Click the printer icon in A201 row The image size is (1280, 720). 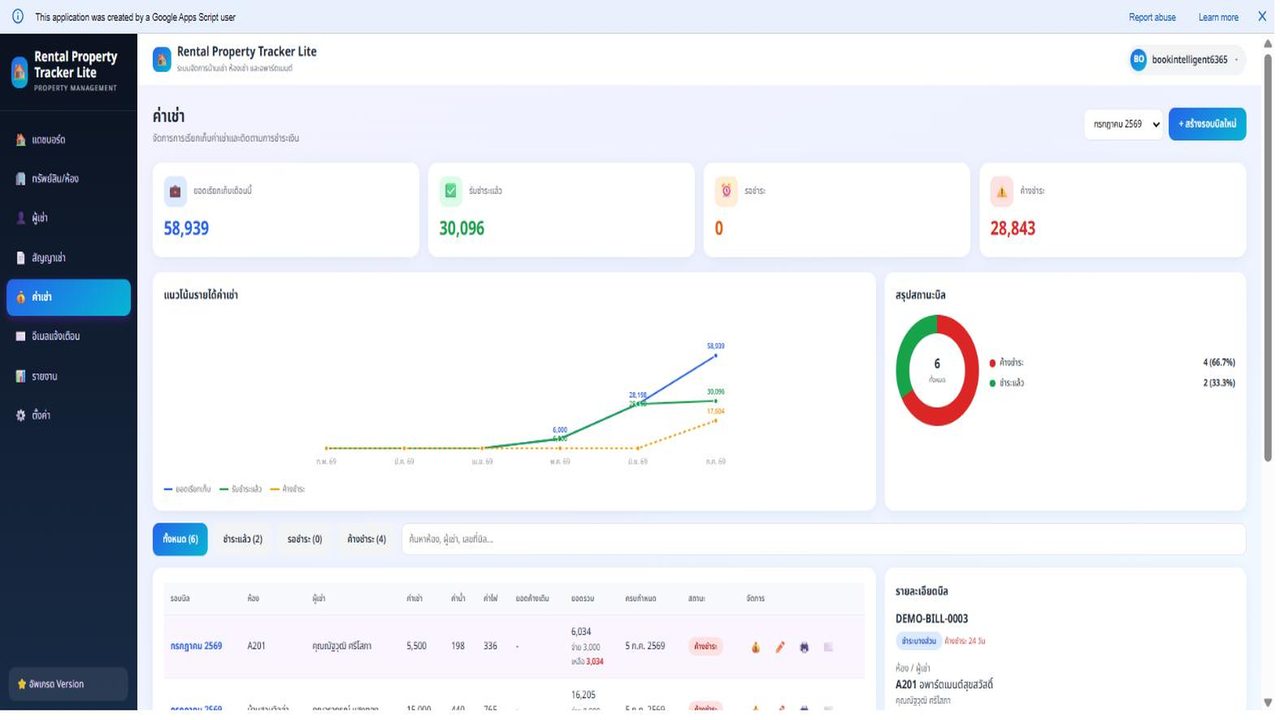pyautogui.click(x=804, y=647)
